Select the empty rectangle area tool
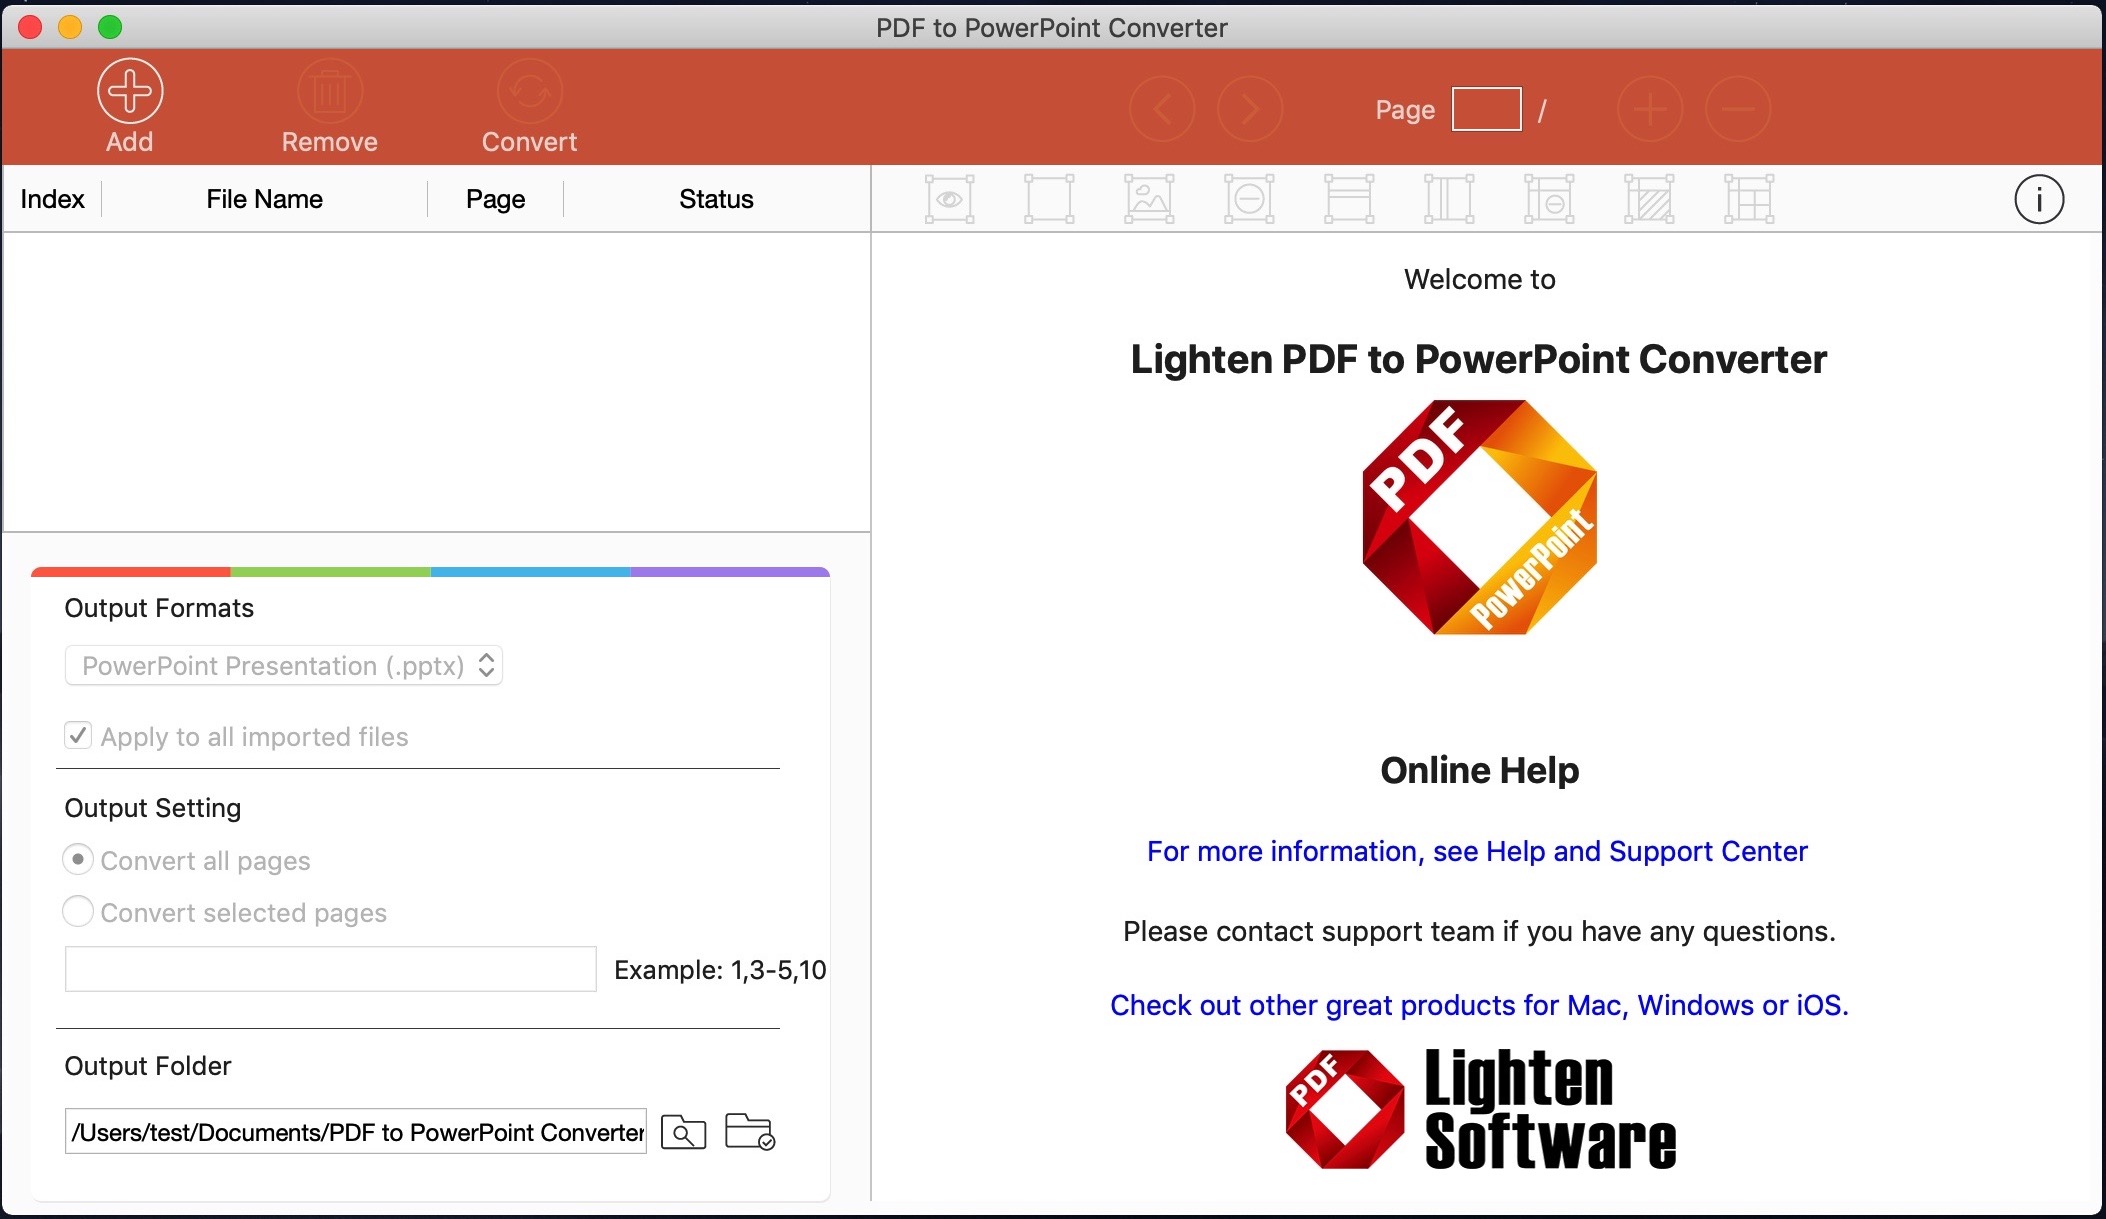2106x1219 pixels. pos(1049,199)
